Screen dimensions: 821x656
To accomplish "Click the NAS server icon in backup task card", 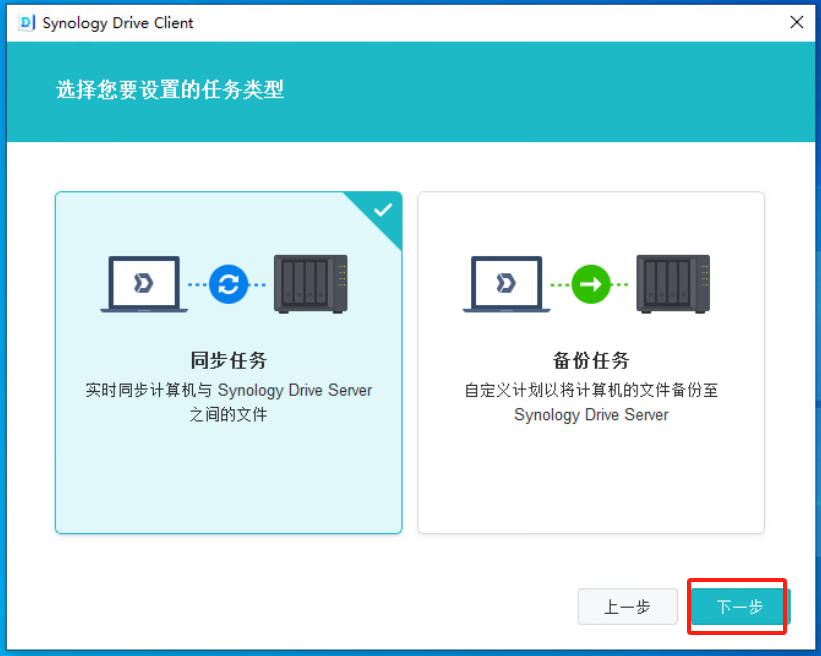I will point(673,284).
